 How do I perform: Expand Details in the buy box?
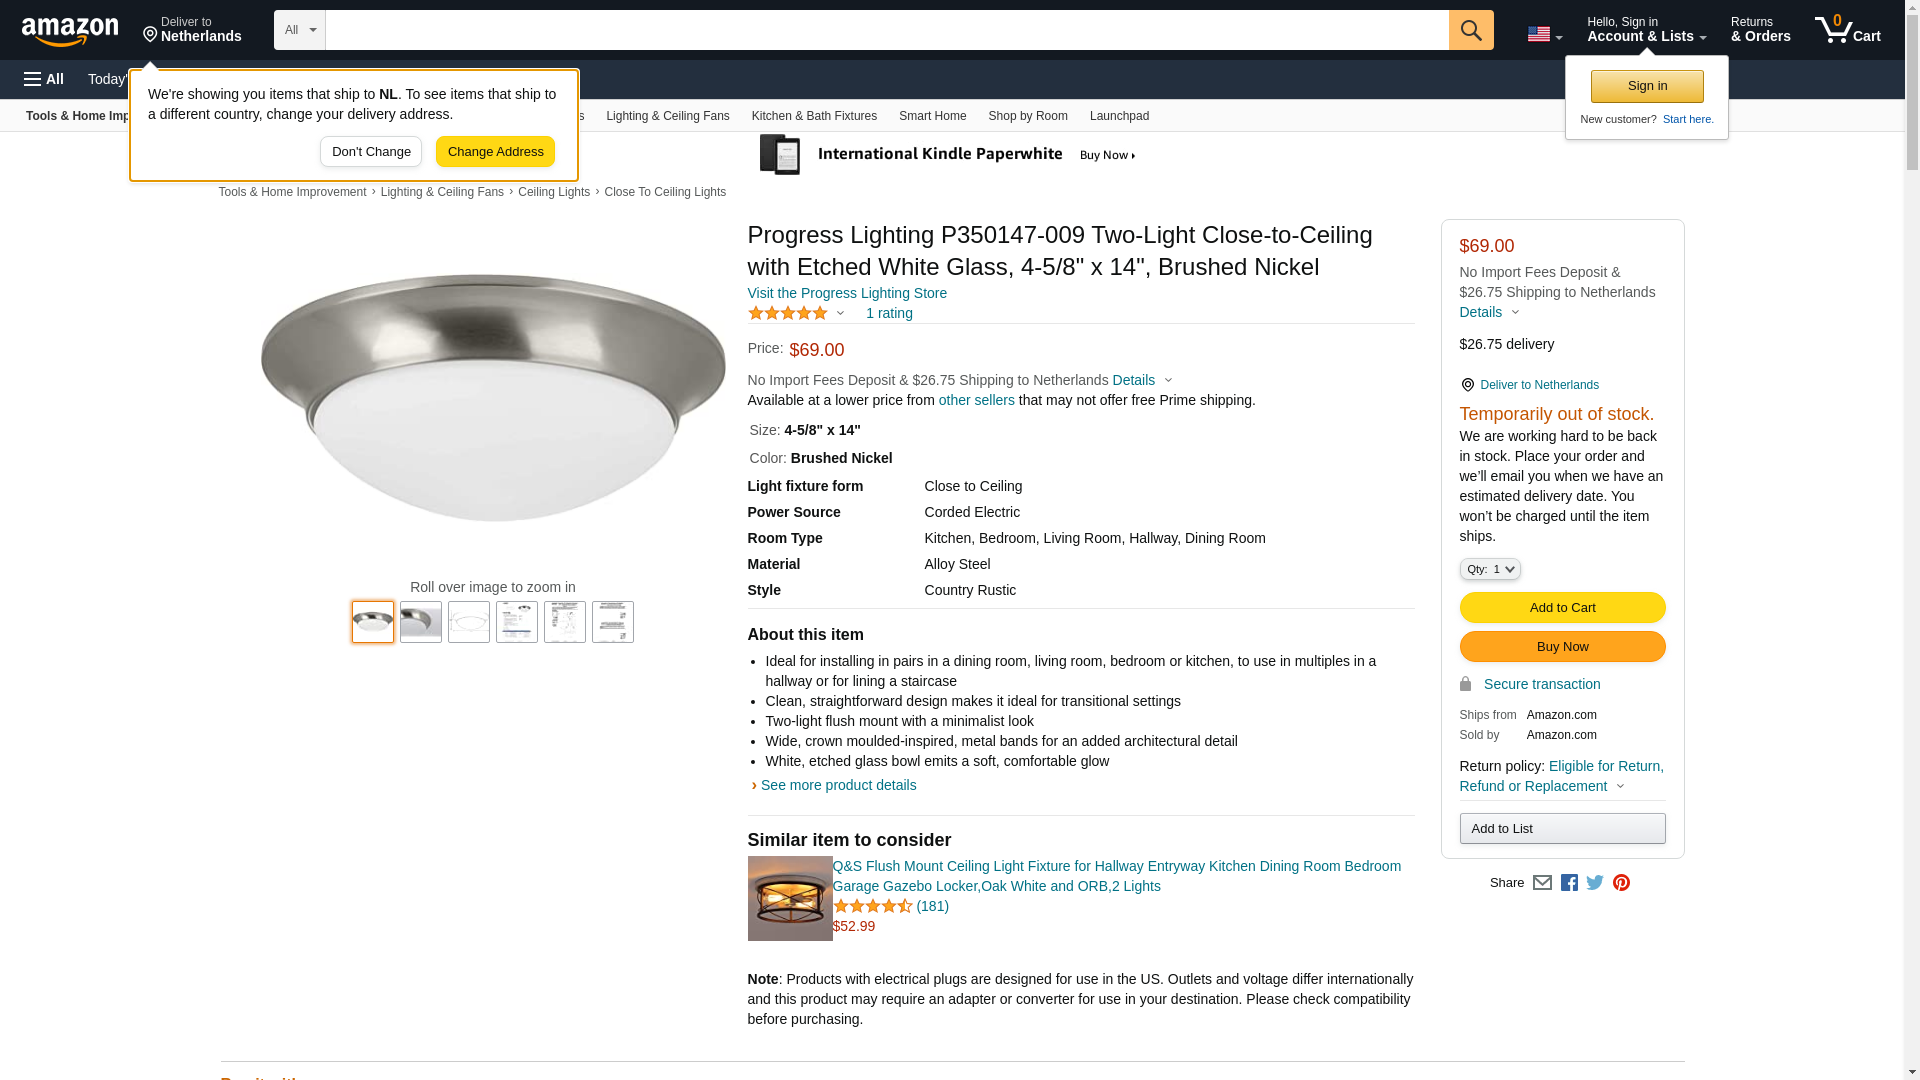pos(1489,312)
